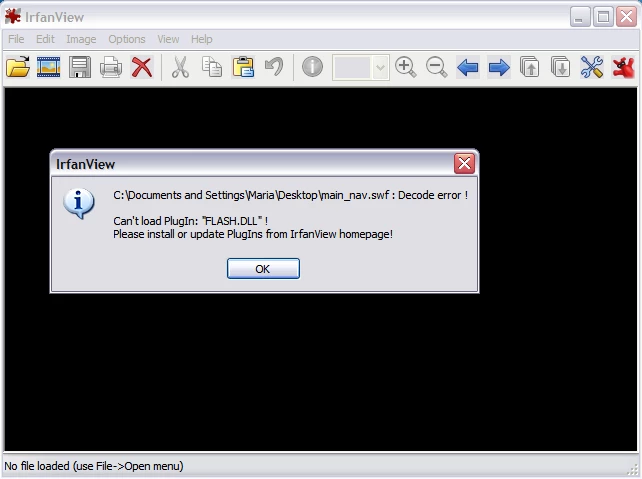Image resolution: width=642 pixels, height=479 pixels.
Task: Open the Image menu
Action: point(81,39)
